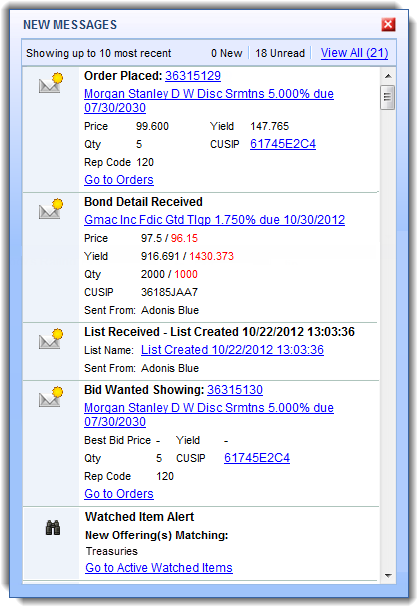Viewport: 418px width, 607px height.
Task: Click the Bond Detail Received heading
Action: (x=143, y=202)
